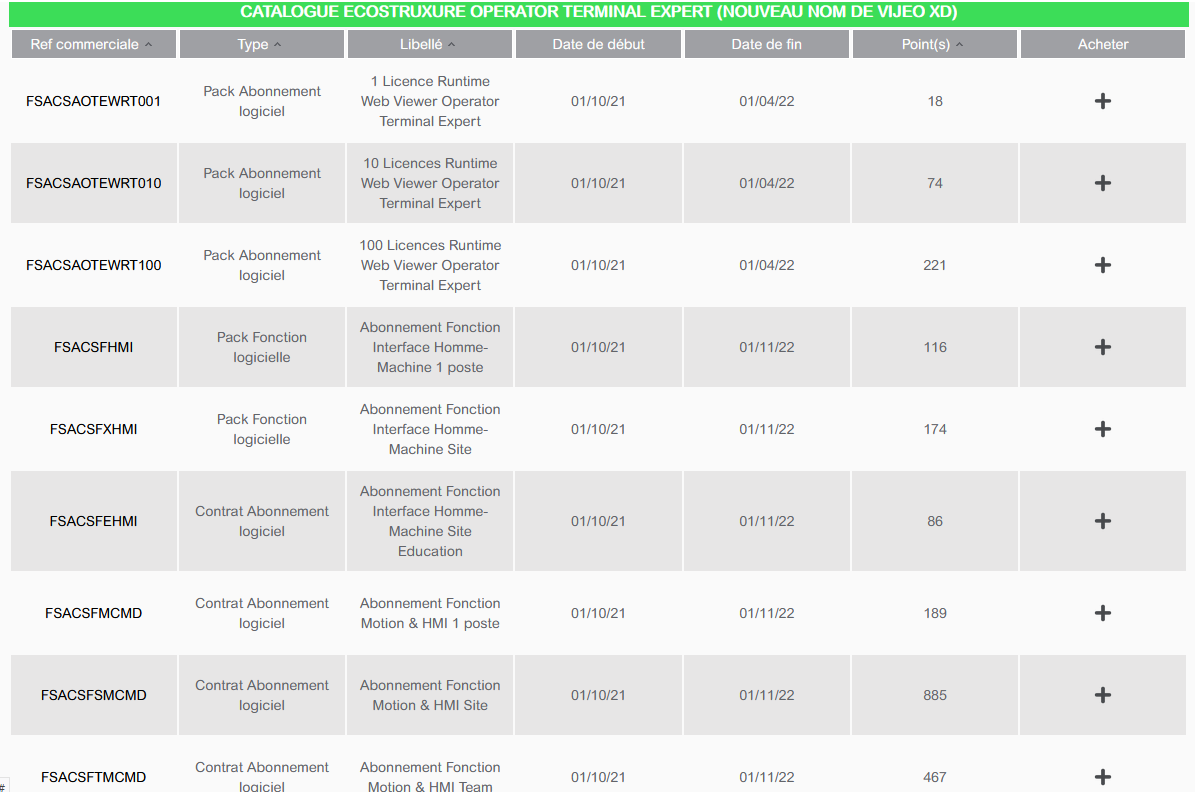Sort by Libellé column header
1195x792 pixels.
click(429, 44)
